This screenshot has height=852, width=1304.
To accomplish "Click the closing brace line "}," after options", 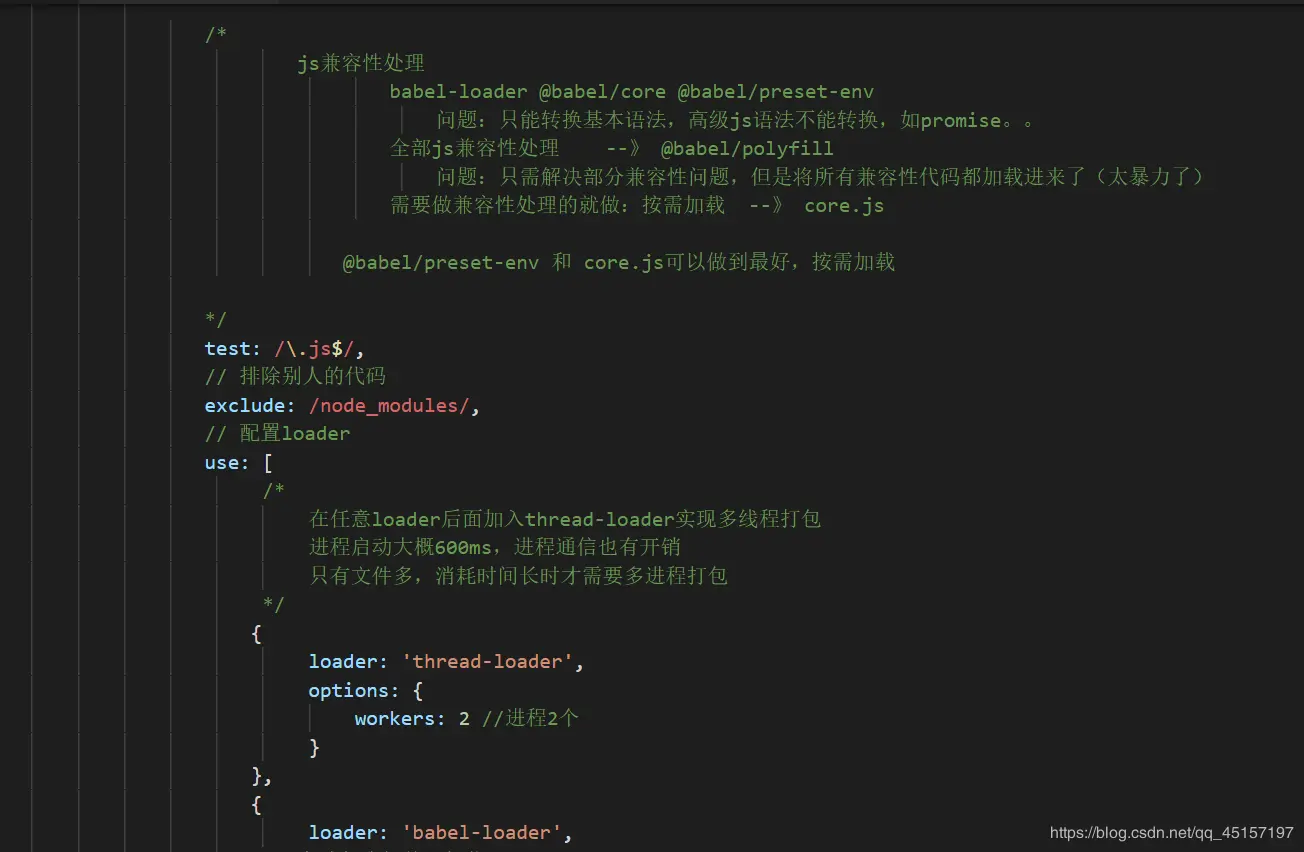I will point(262,776).
